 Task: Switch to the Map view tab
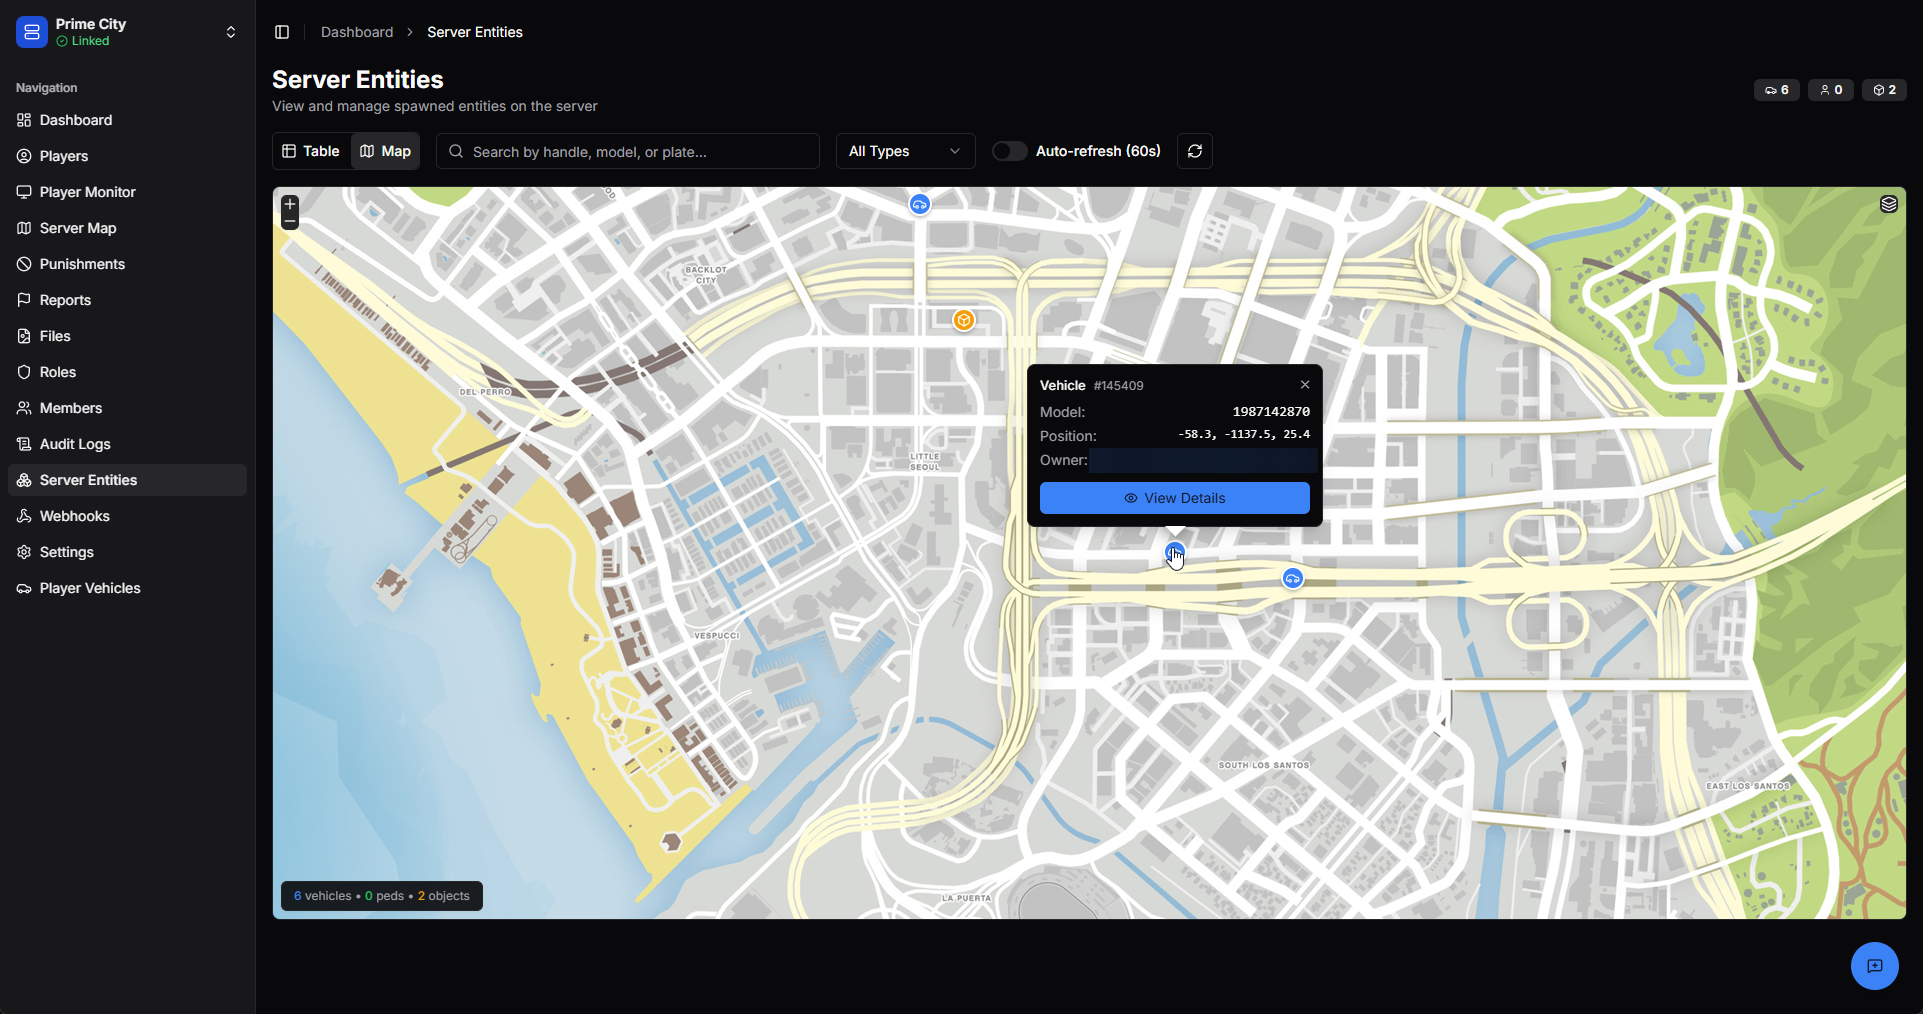(x=386, y=151)
